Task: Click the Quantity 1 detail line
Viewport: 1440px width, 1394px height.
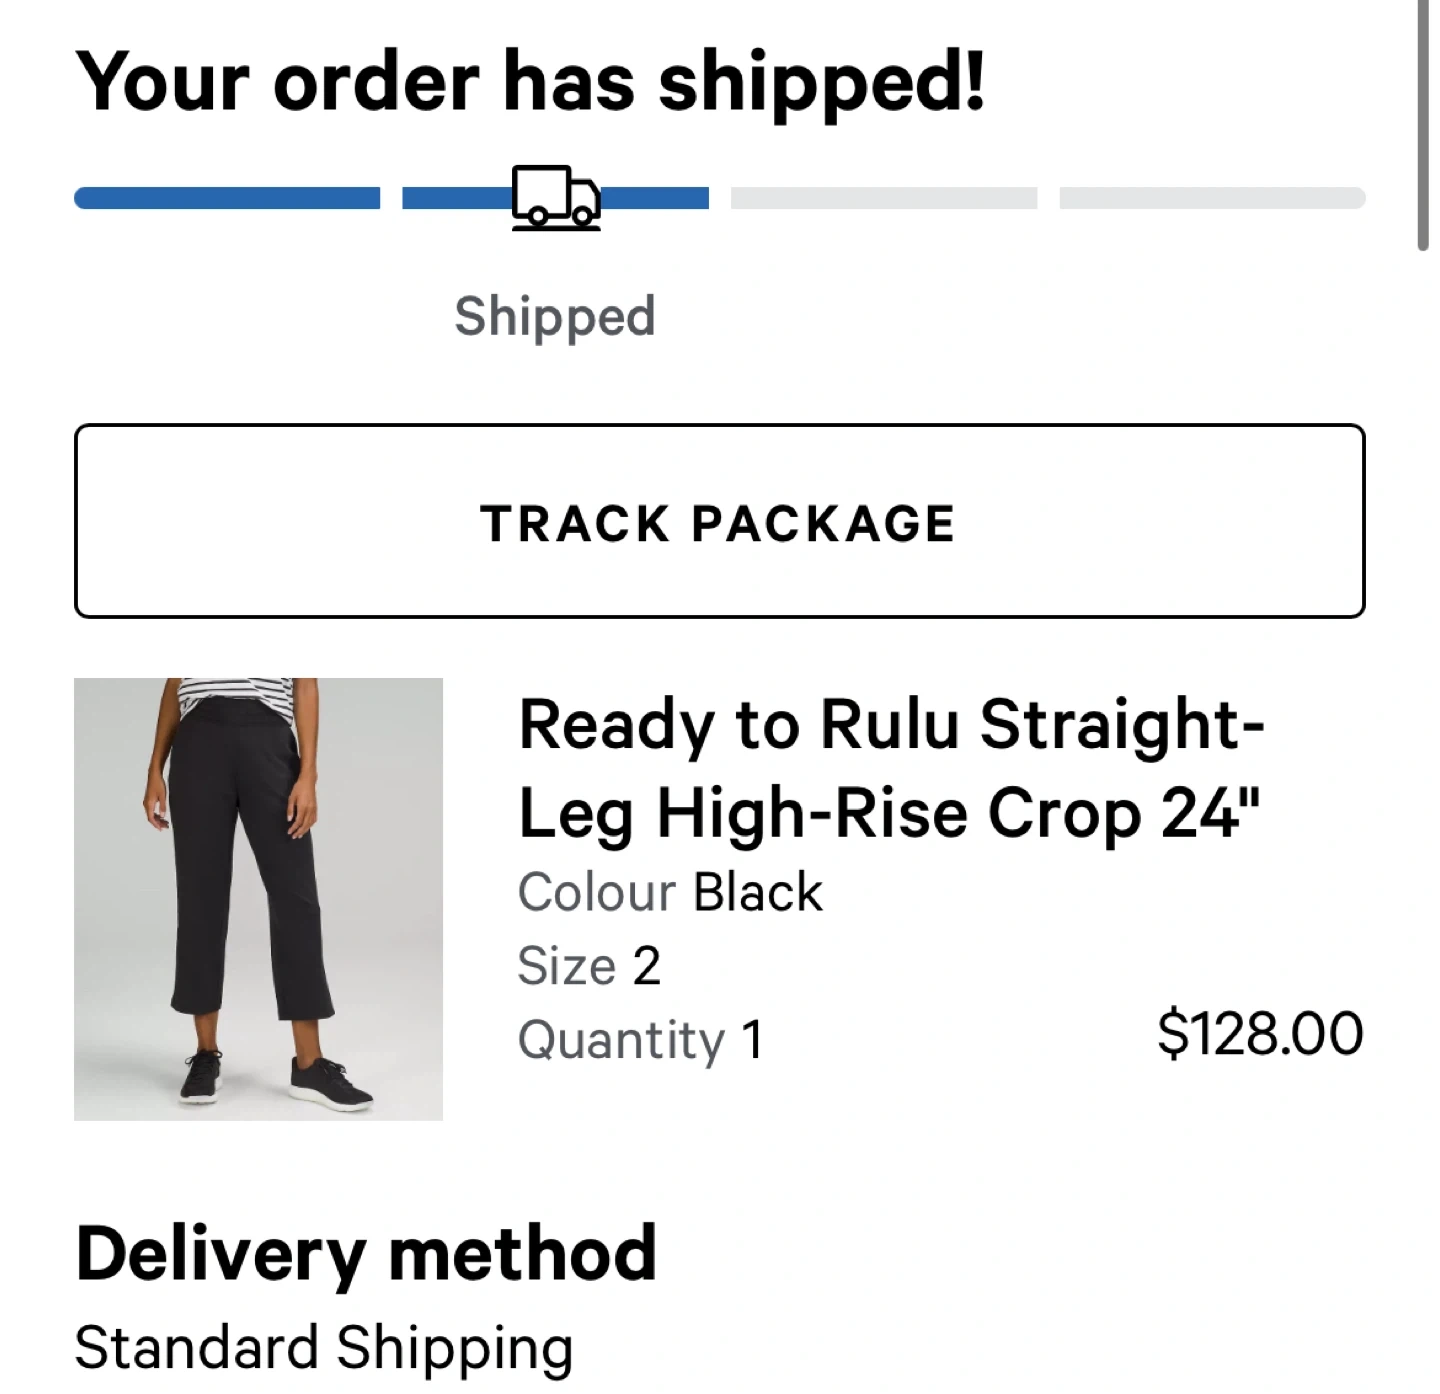Action: click(640, 1039)
